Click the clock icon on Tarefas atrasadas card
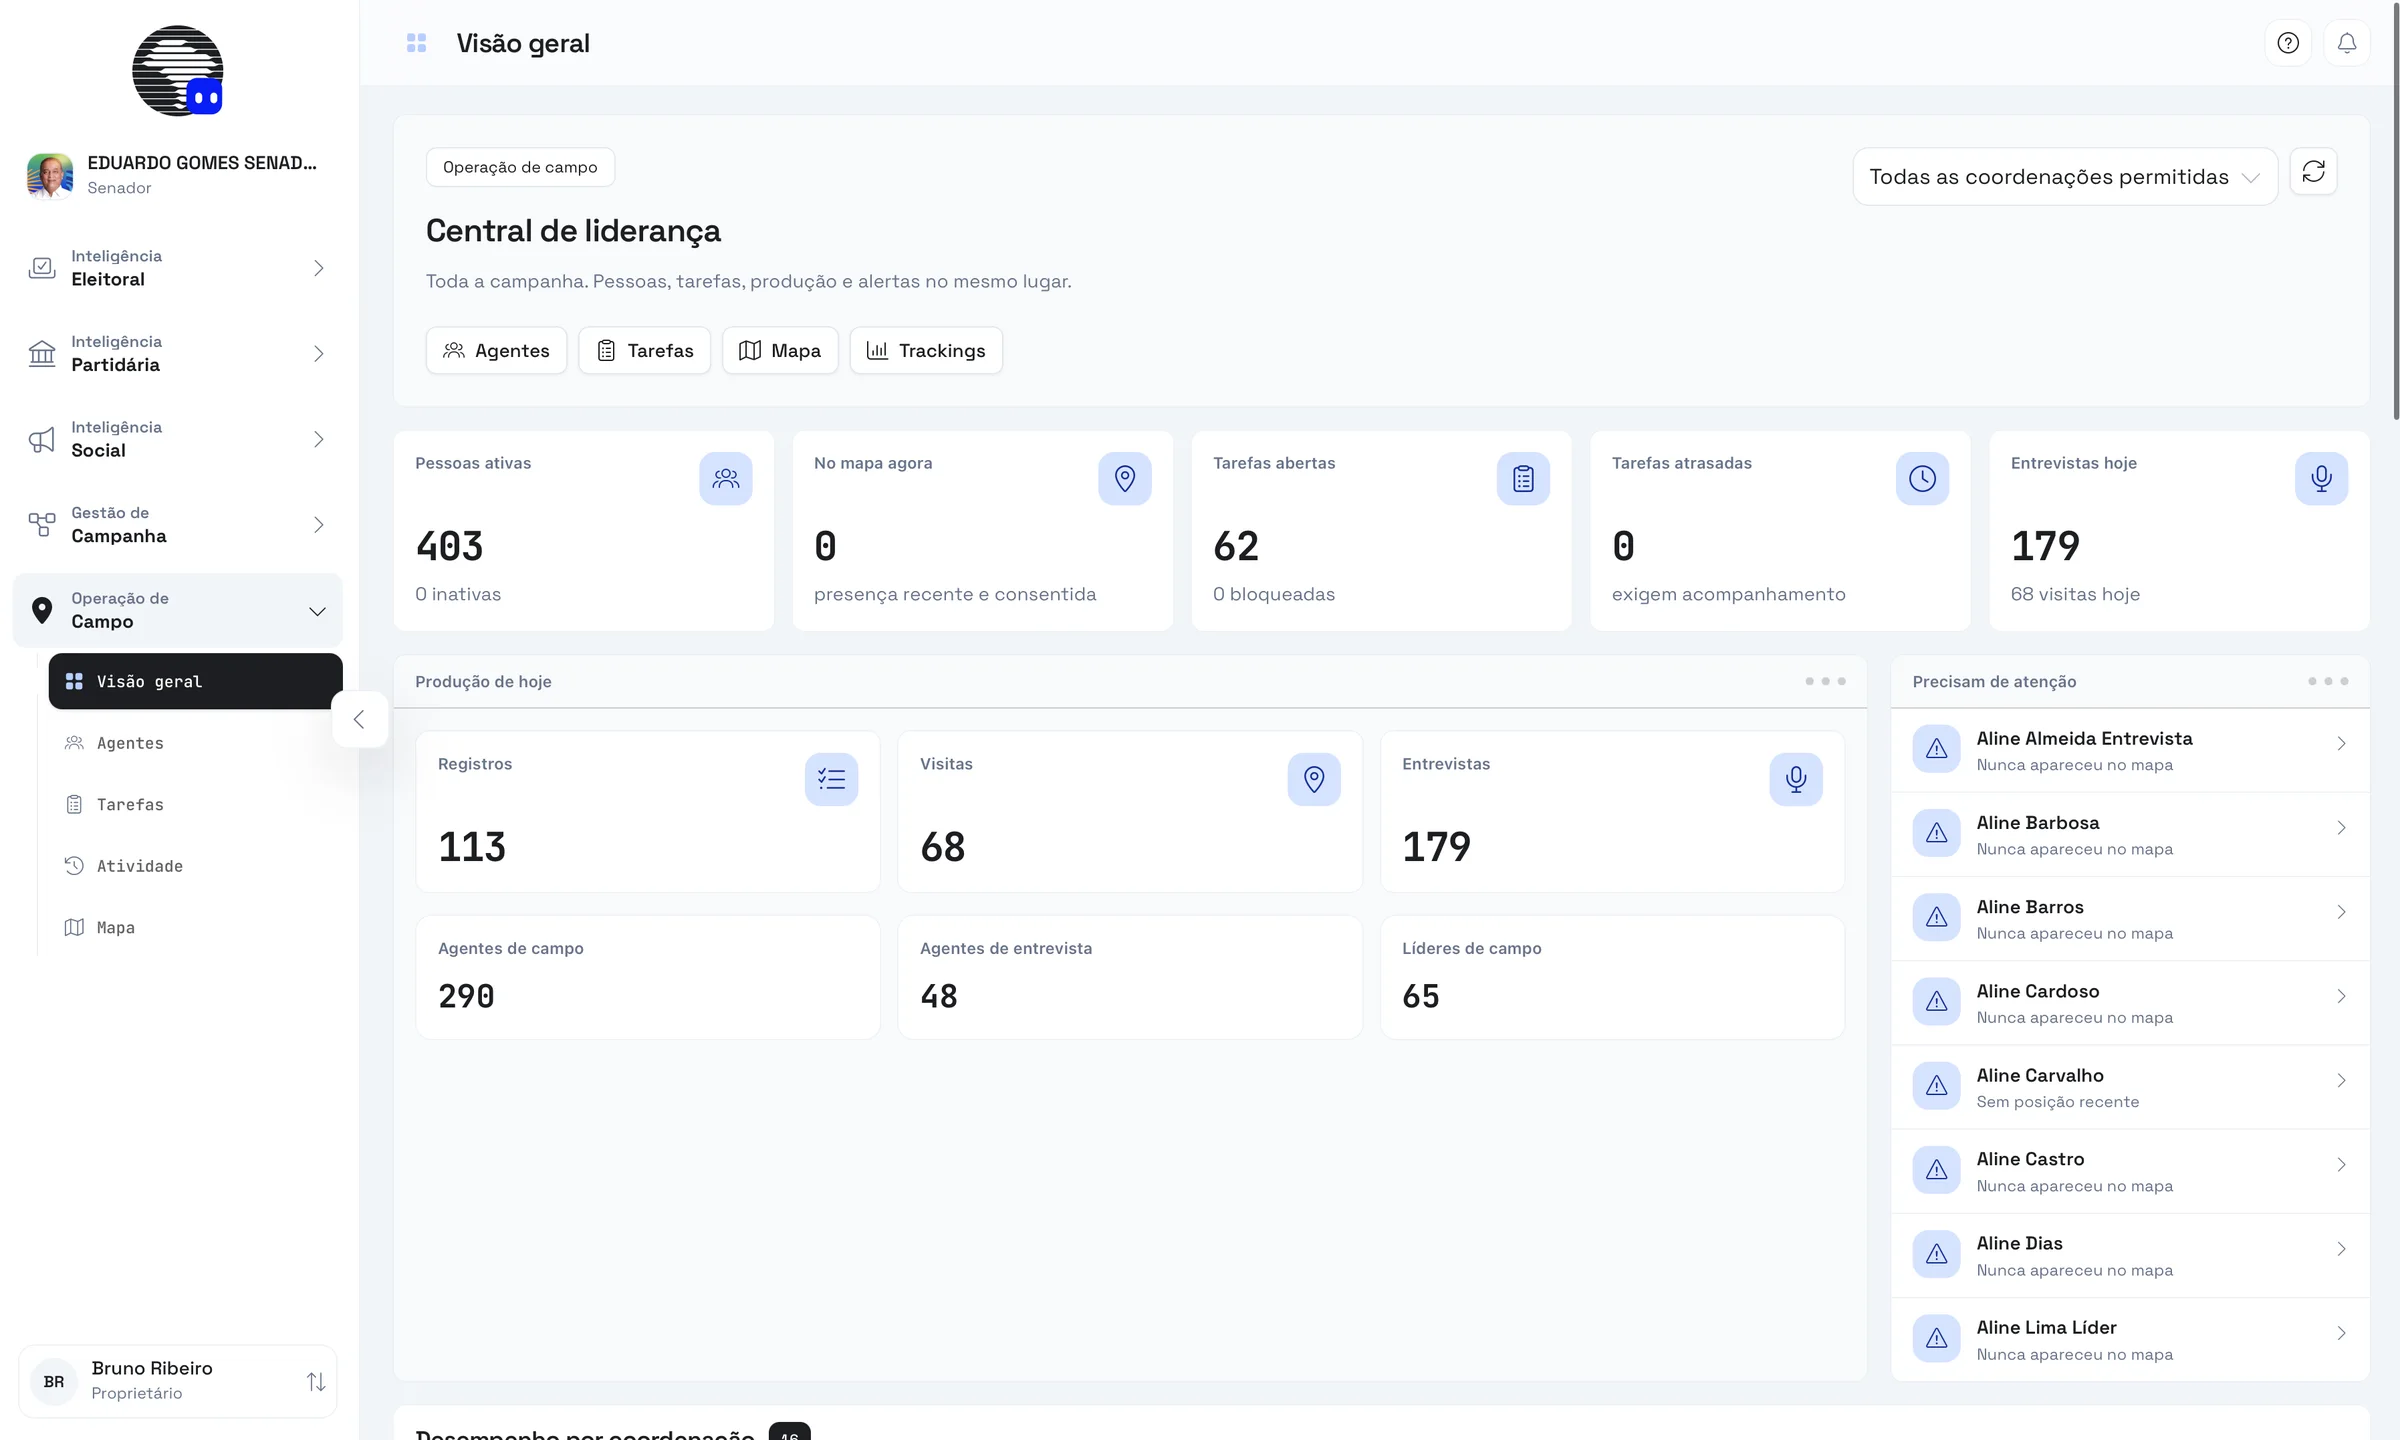The image size is (2400, 1440). coord(1922,479)
